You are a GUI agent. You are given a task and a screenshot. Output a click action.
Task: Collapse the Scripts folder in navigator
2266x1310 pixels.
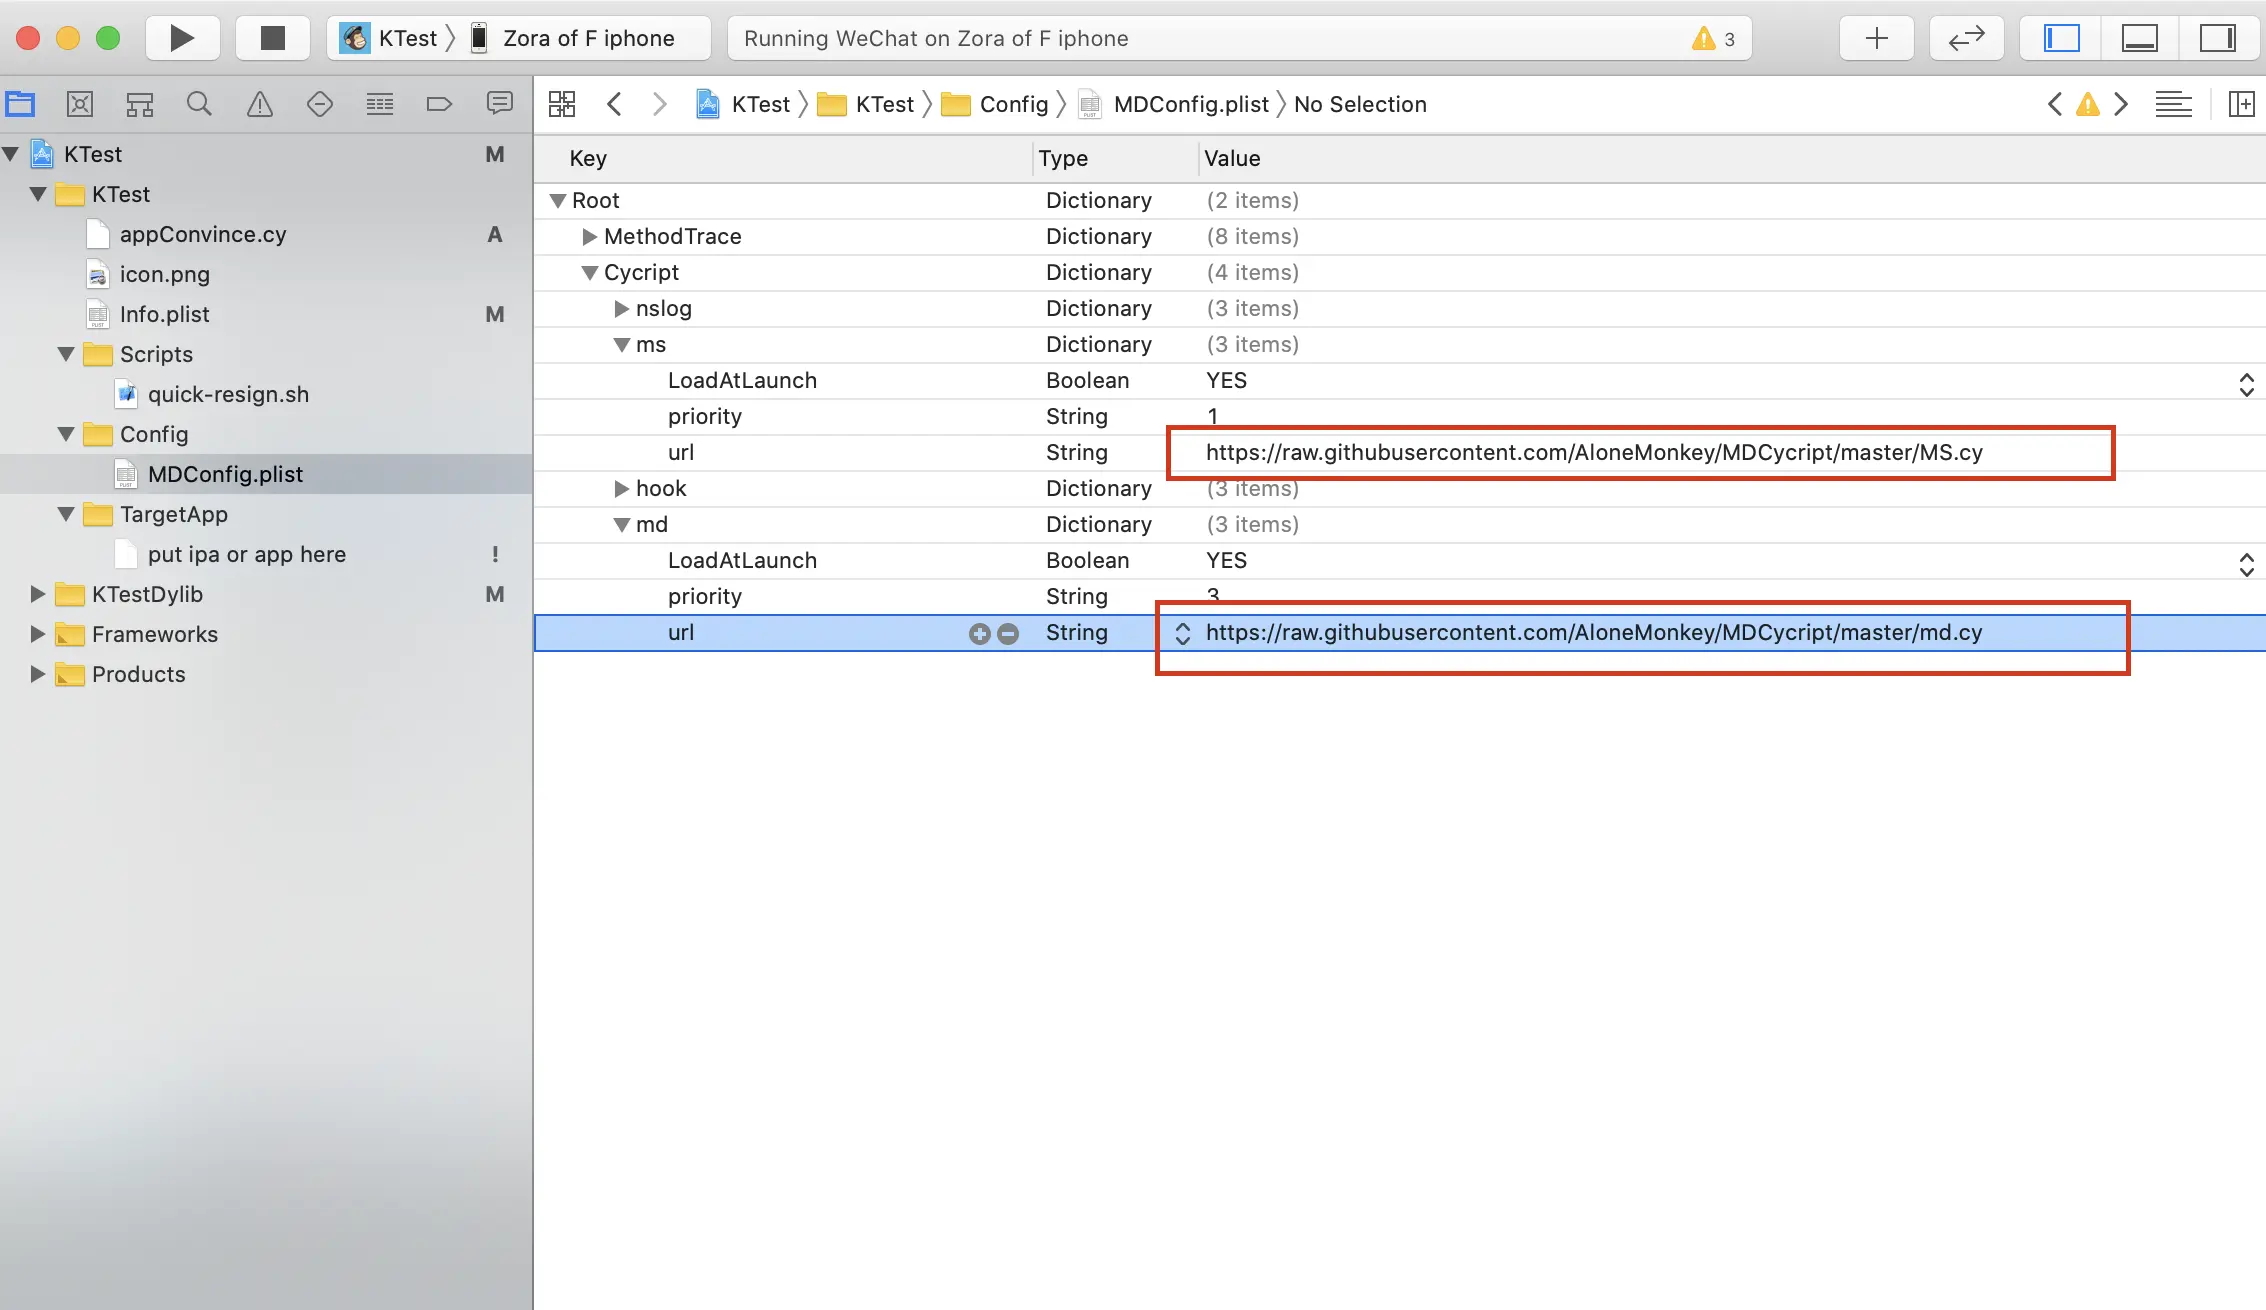[x=66, y=354]
